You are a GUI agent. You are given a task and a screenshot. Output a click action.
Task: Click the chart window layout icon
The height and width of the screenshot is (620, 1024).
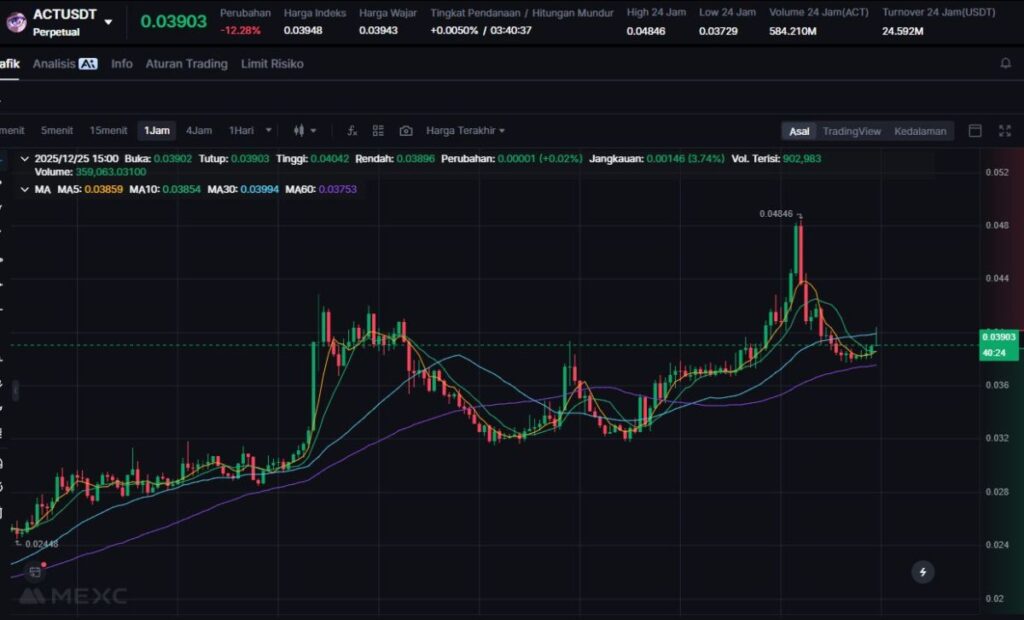pyautogui.click(x=975, y=131)
